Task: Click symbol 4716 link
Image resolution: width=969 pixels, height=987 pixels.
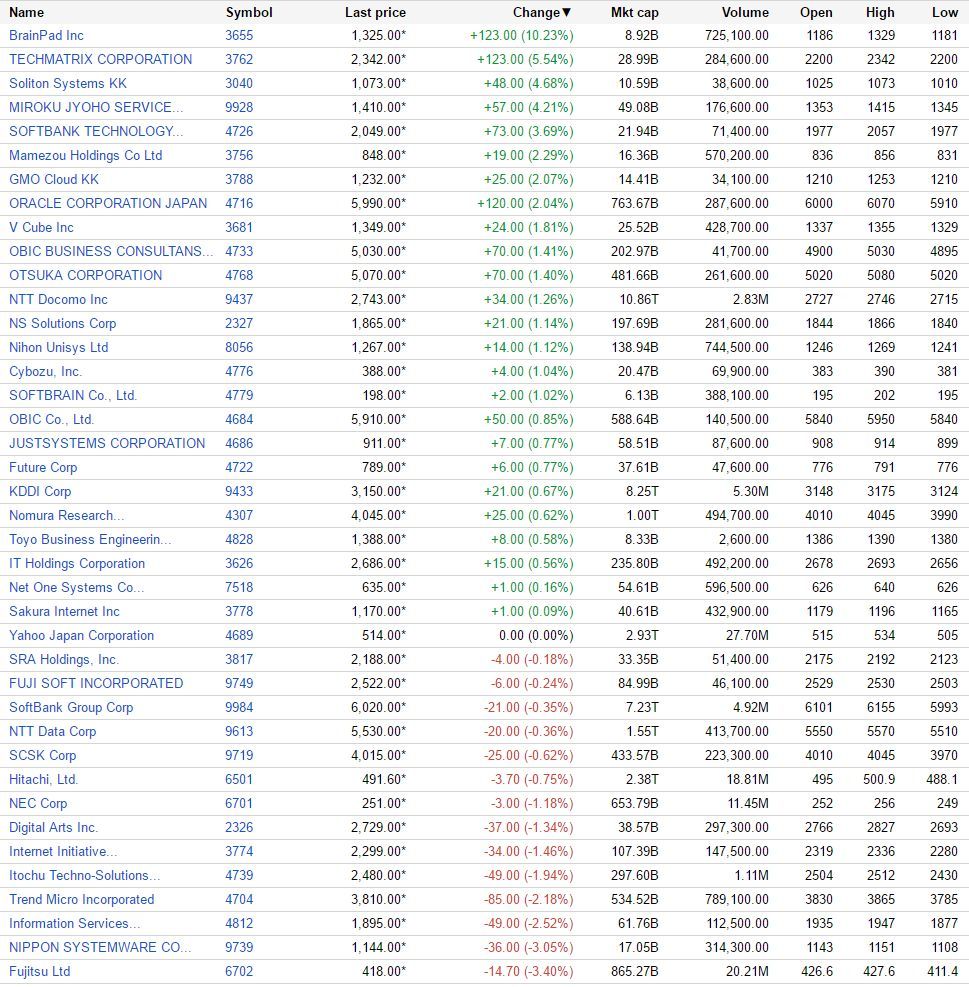Action: point(239,203)
